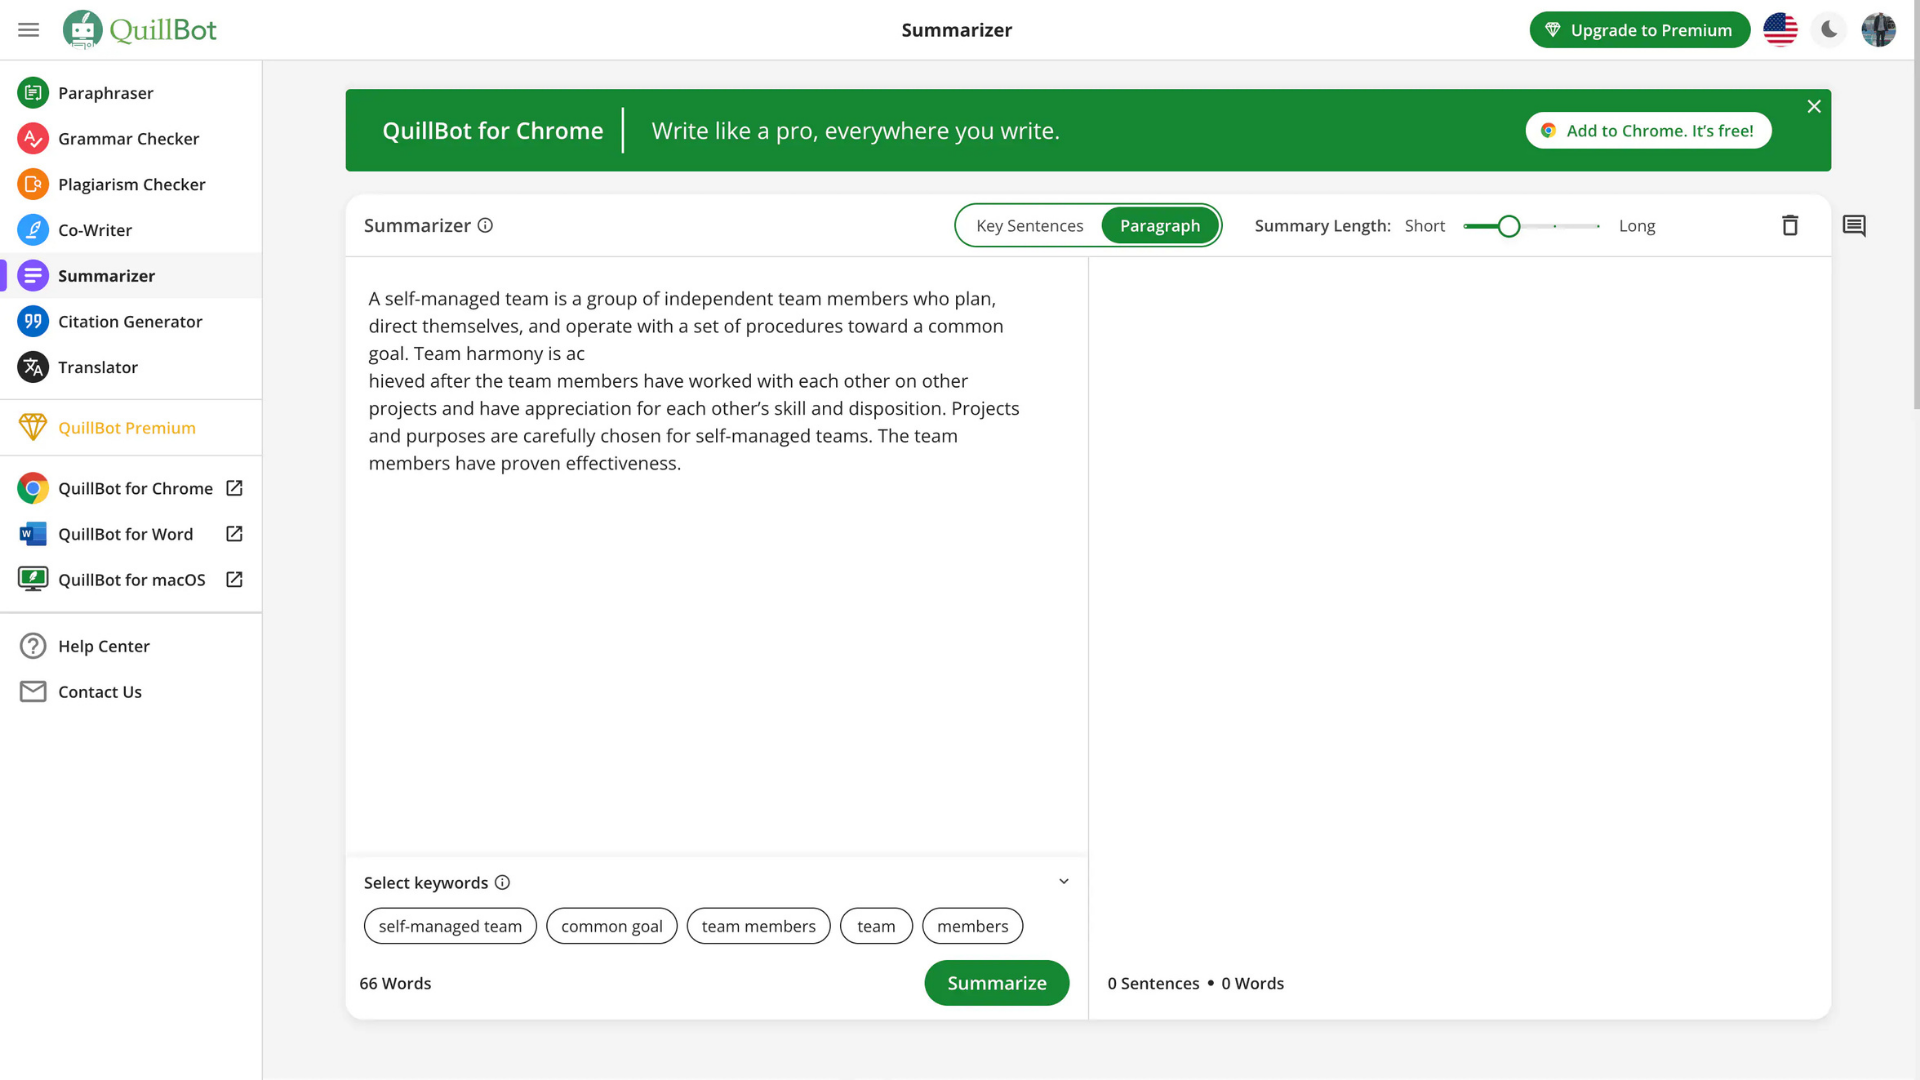Open the hamburger menu

point(28,30)
